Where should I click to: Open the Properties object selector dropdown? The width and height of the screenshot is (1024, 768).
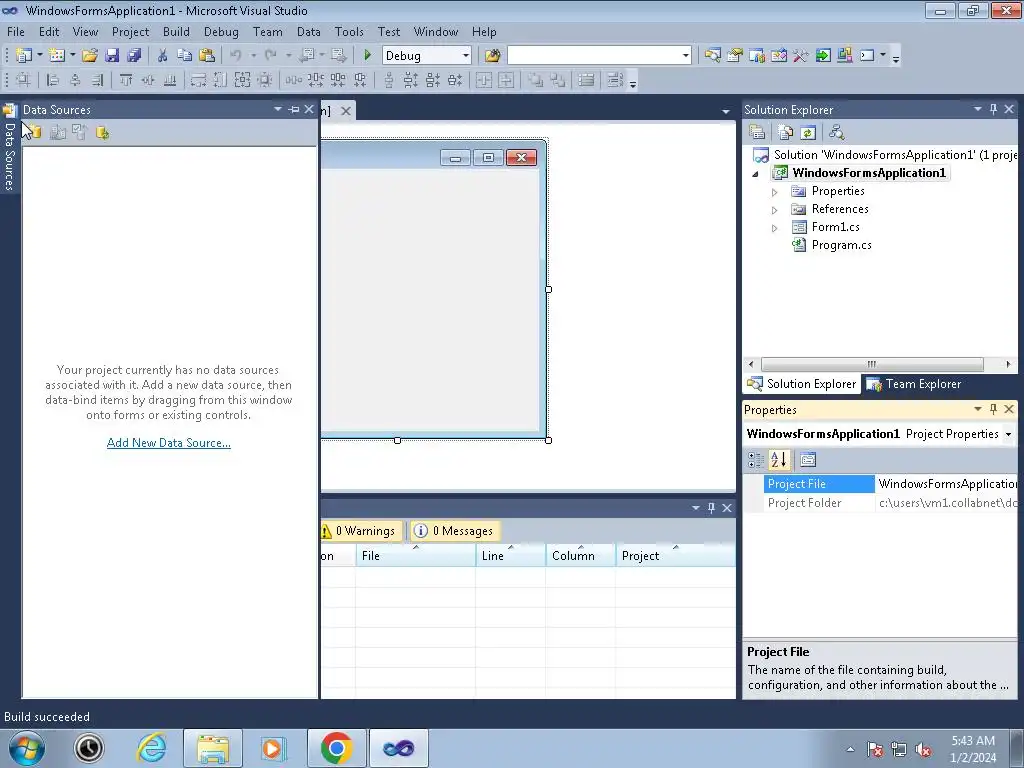tap(1008, 434)
